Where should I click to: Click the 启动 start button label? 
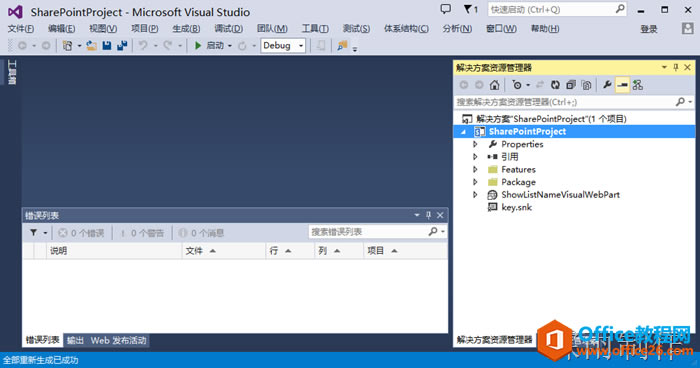[215, 46]
